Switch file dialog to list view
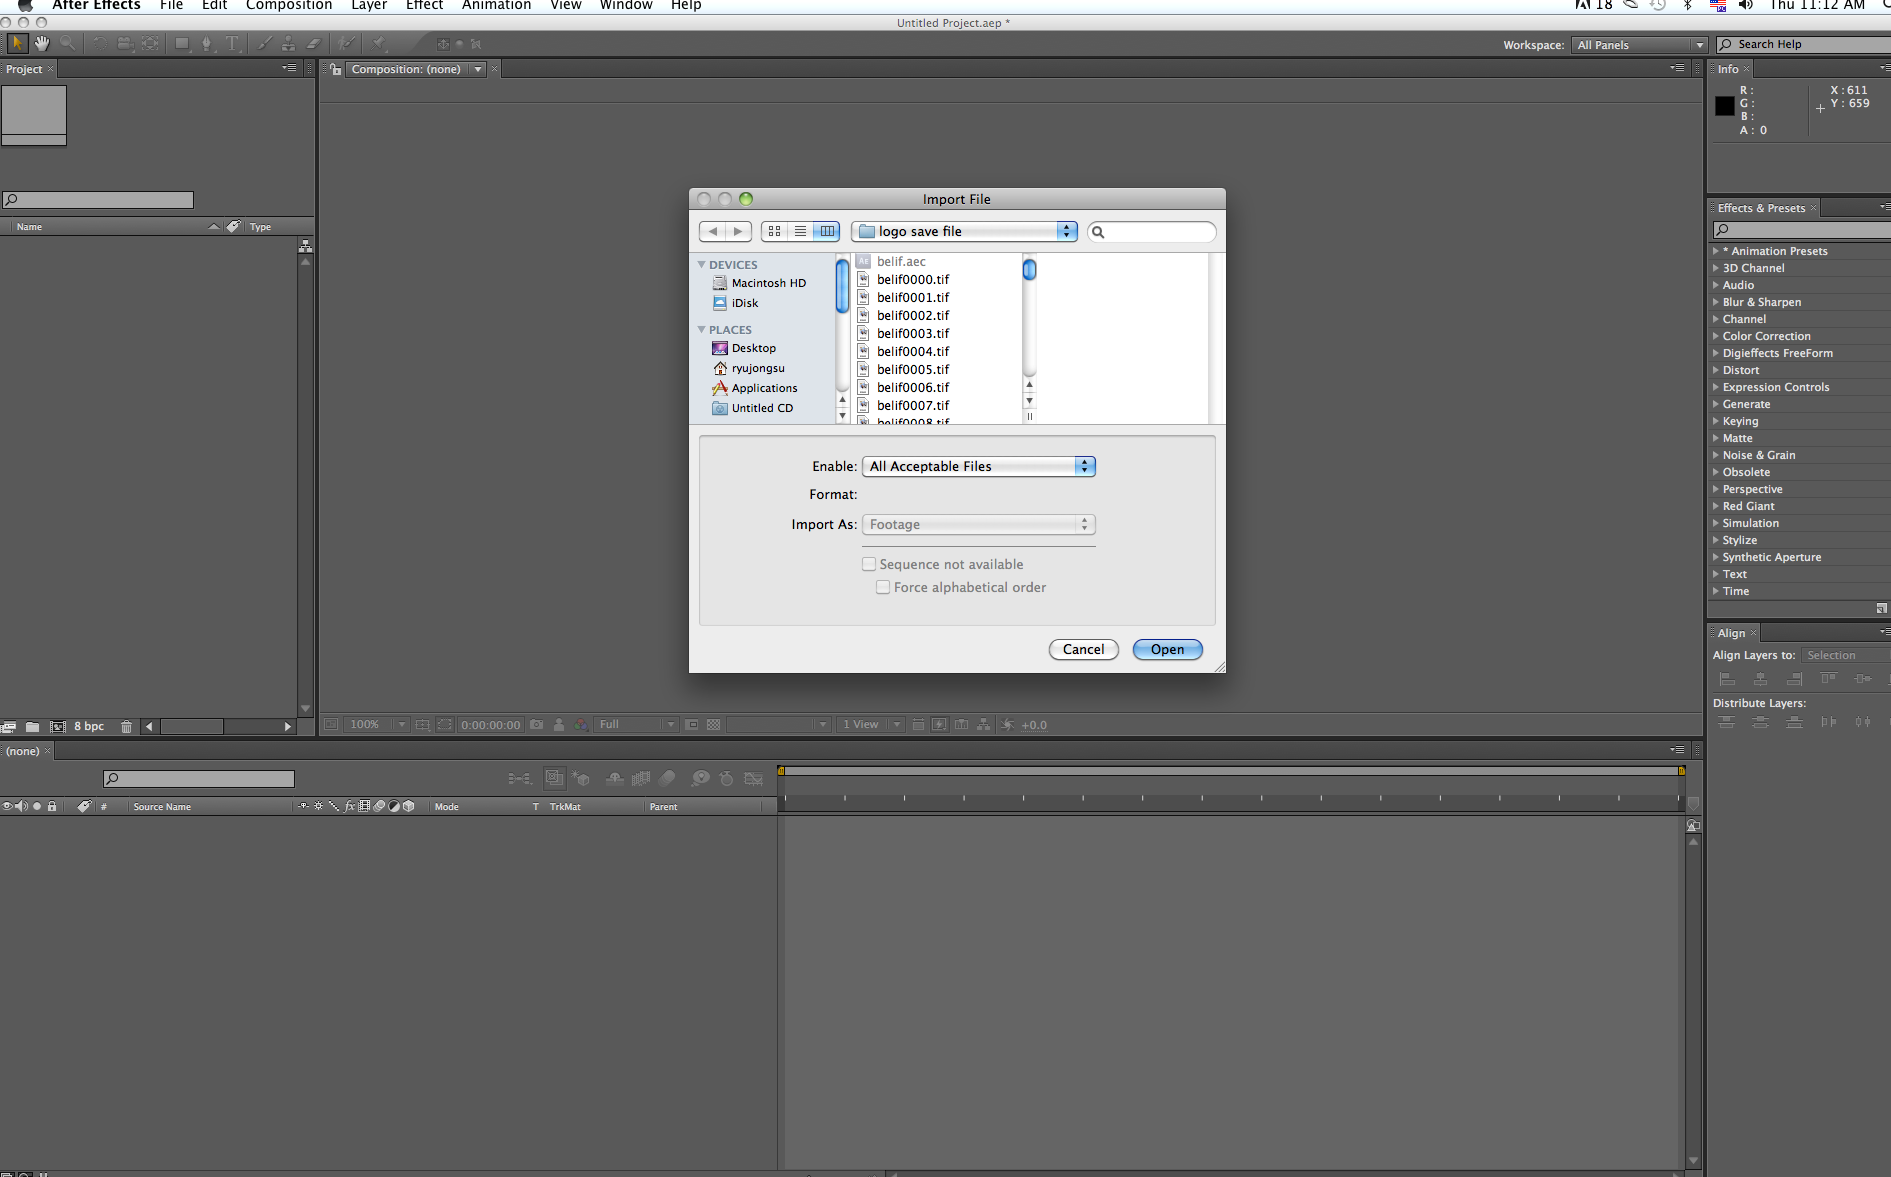Viewport: 1891px width, 1177px height. 800,231
